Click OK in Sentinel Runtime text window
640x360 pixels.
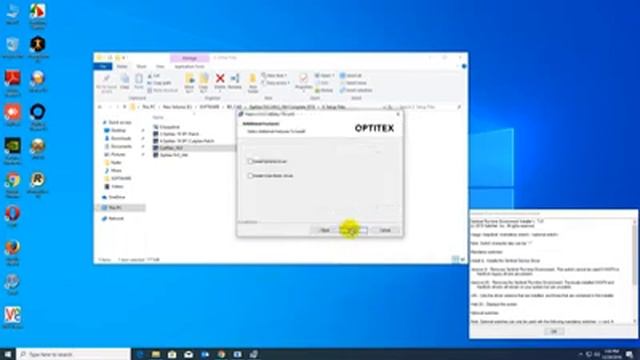point(554,331)
